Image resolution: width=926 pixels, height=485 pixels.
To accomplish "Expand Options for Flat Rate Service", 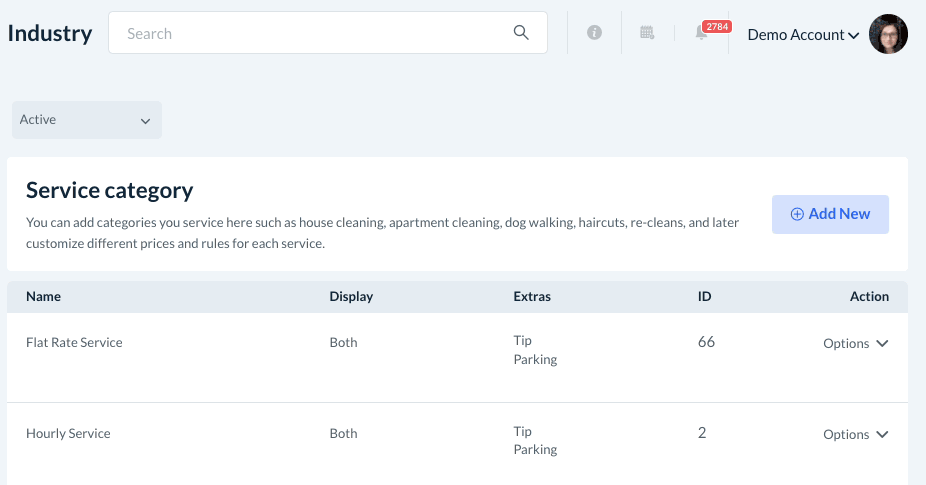I will [855, 343].
